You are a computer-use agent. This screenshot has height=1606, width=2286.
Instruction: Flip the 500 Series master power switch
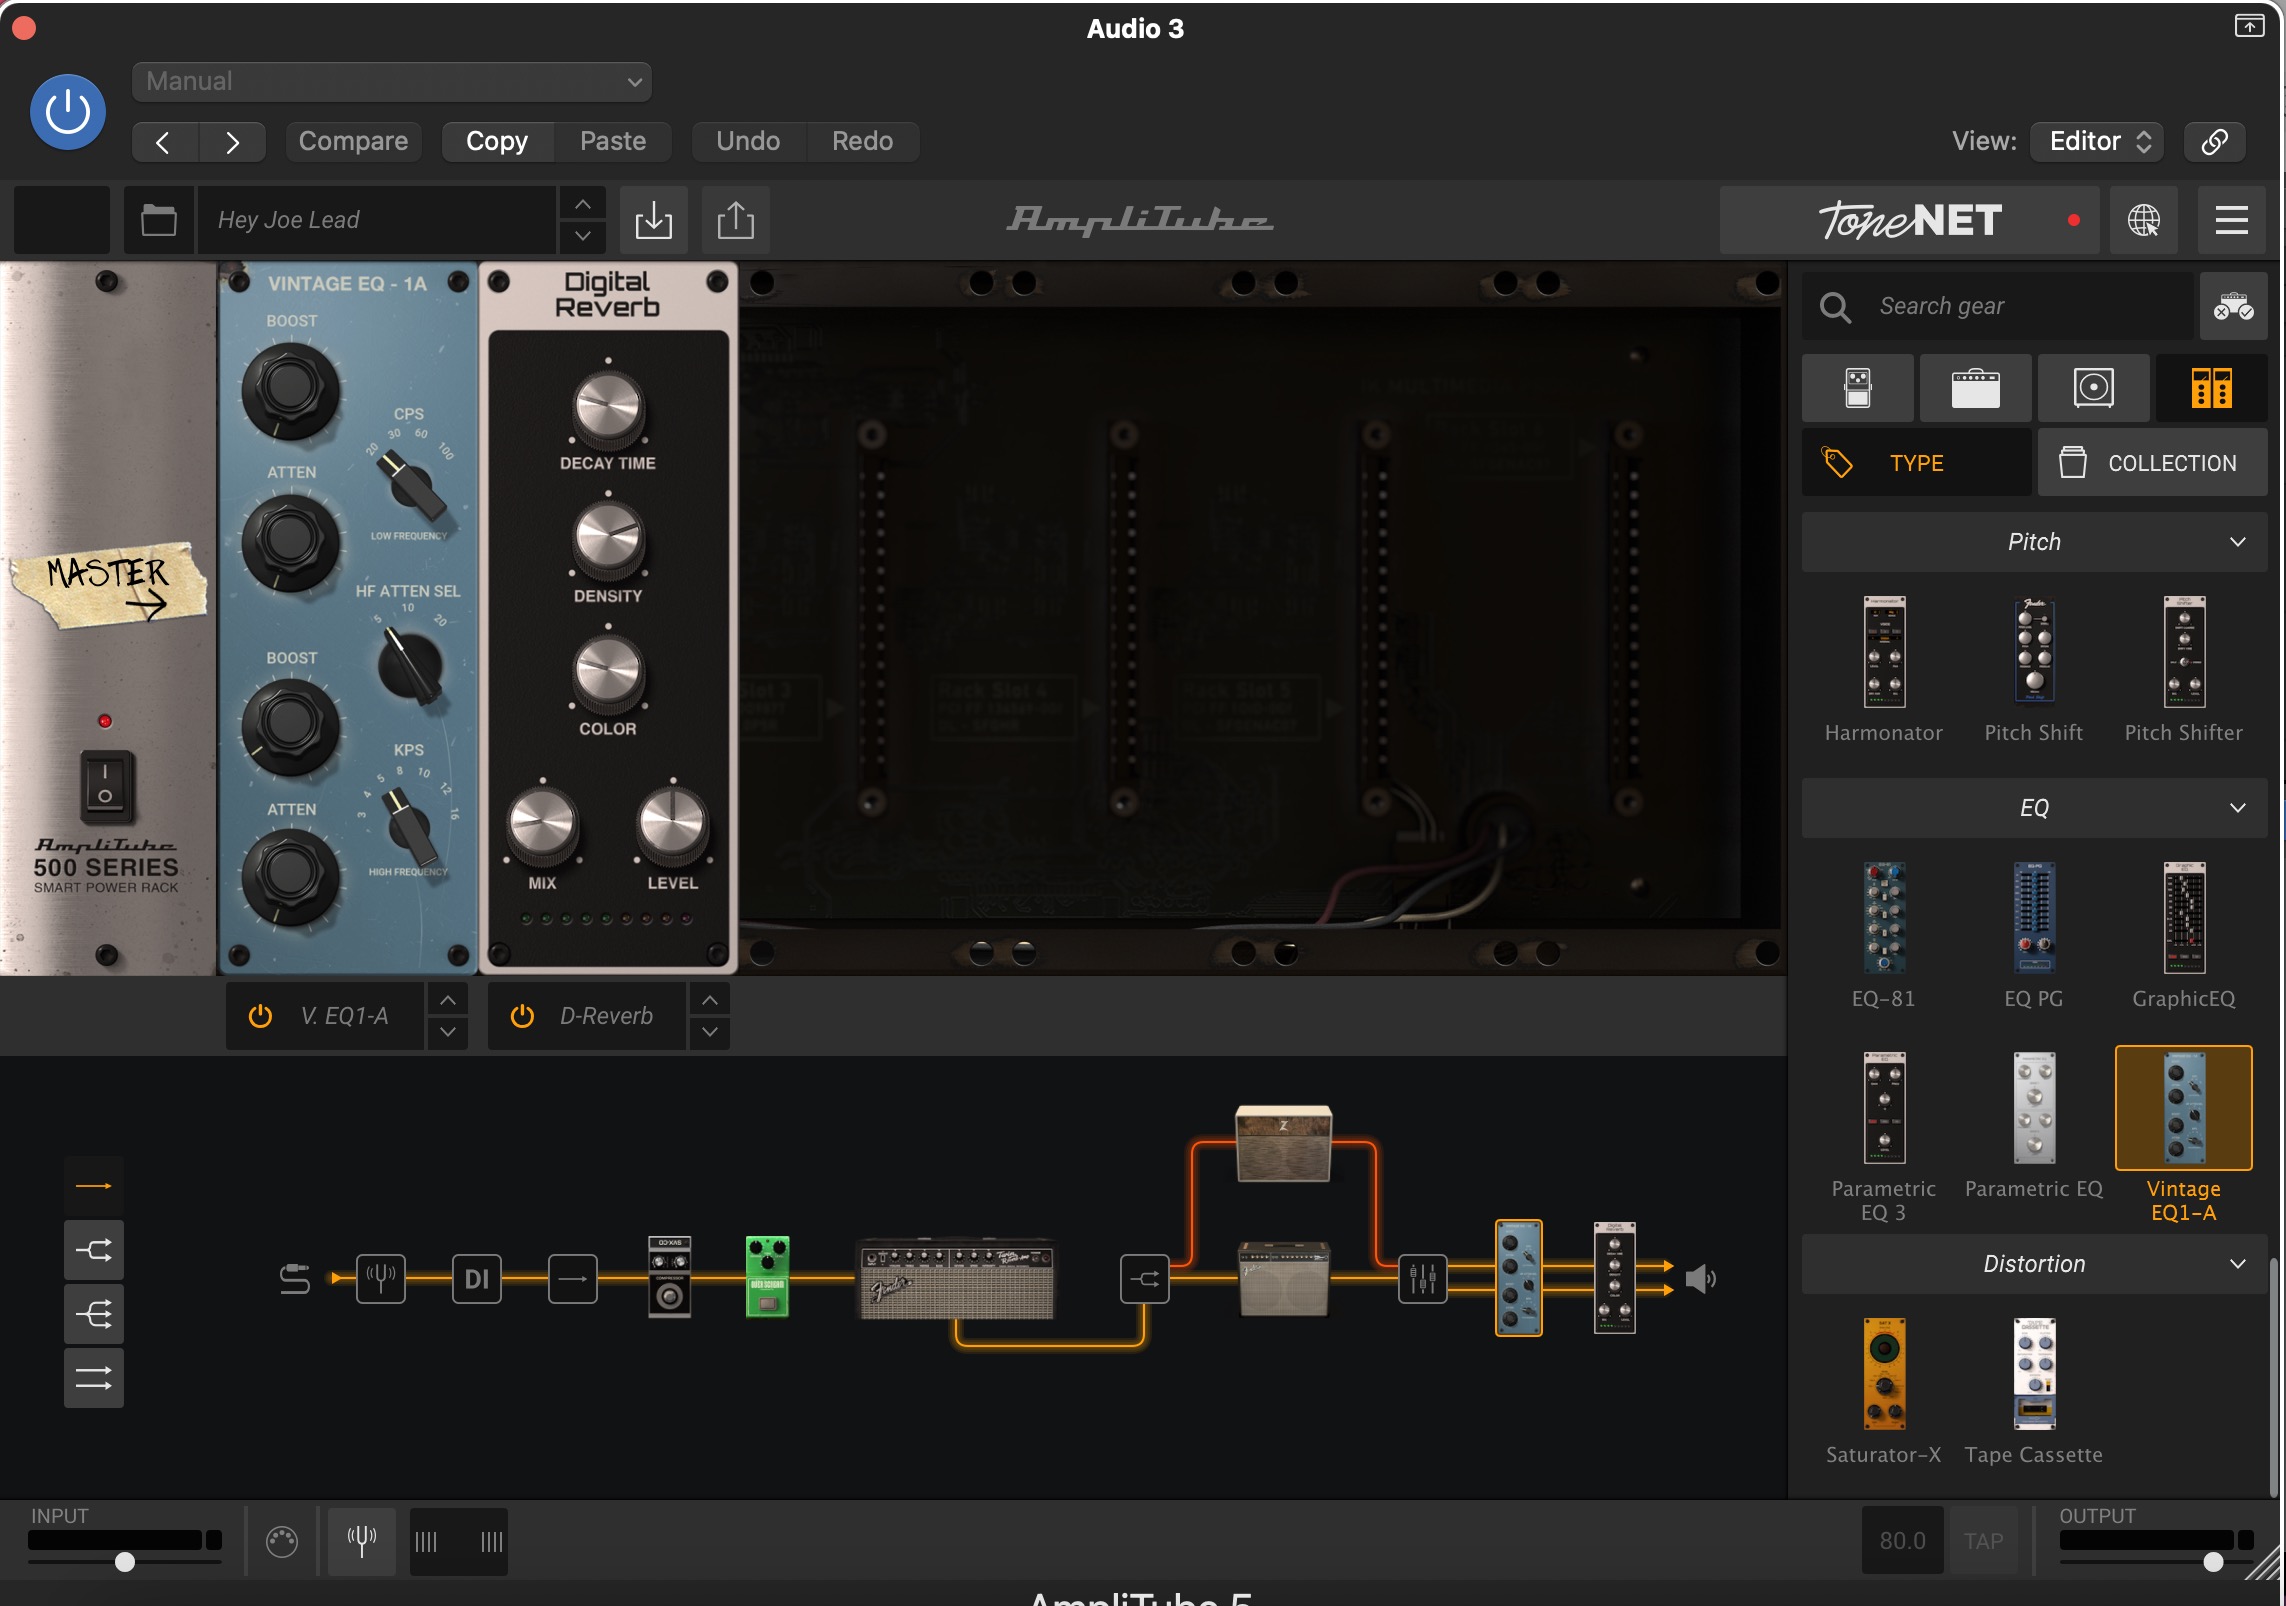[x=105, y=786]
